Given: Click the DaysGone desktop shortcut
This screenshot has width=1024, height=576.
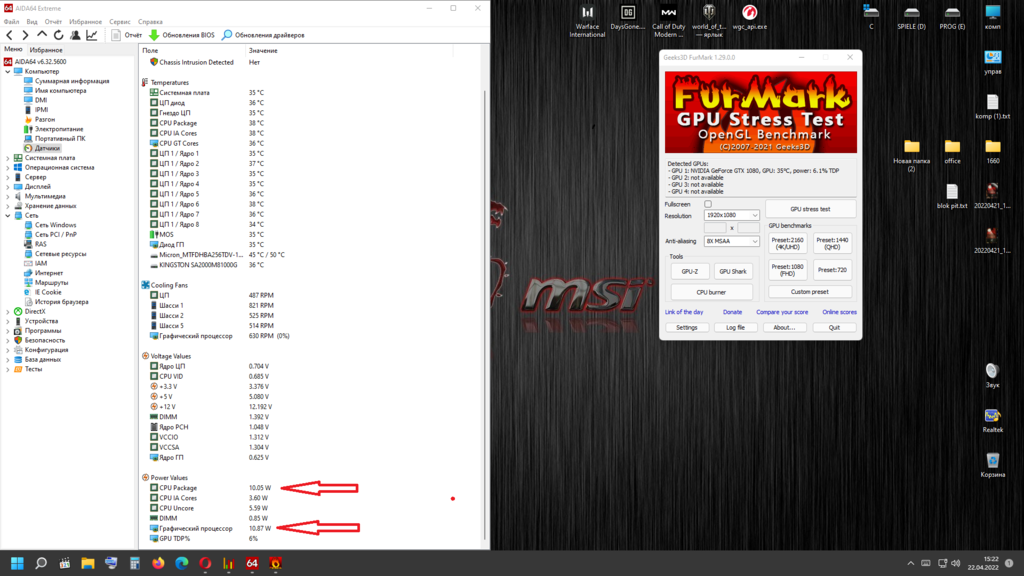Looking at the screenshot, I should [x=628, y=18].
